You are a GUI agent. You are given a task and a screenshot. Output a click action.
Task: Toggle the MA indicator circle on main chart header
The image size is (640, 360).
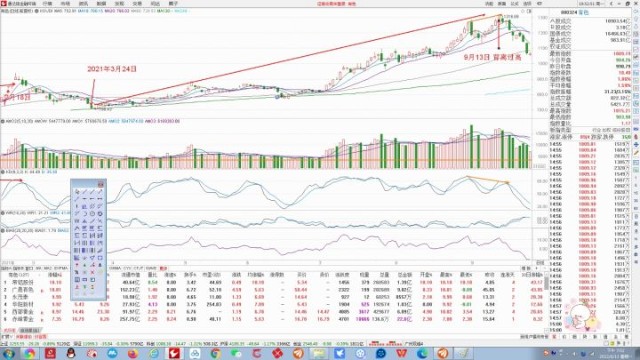37,11
